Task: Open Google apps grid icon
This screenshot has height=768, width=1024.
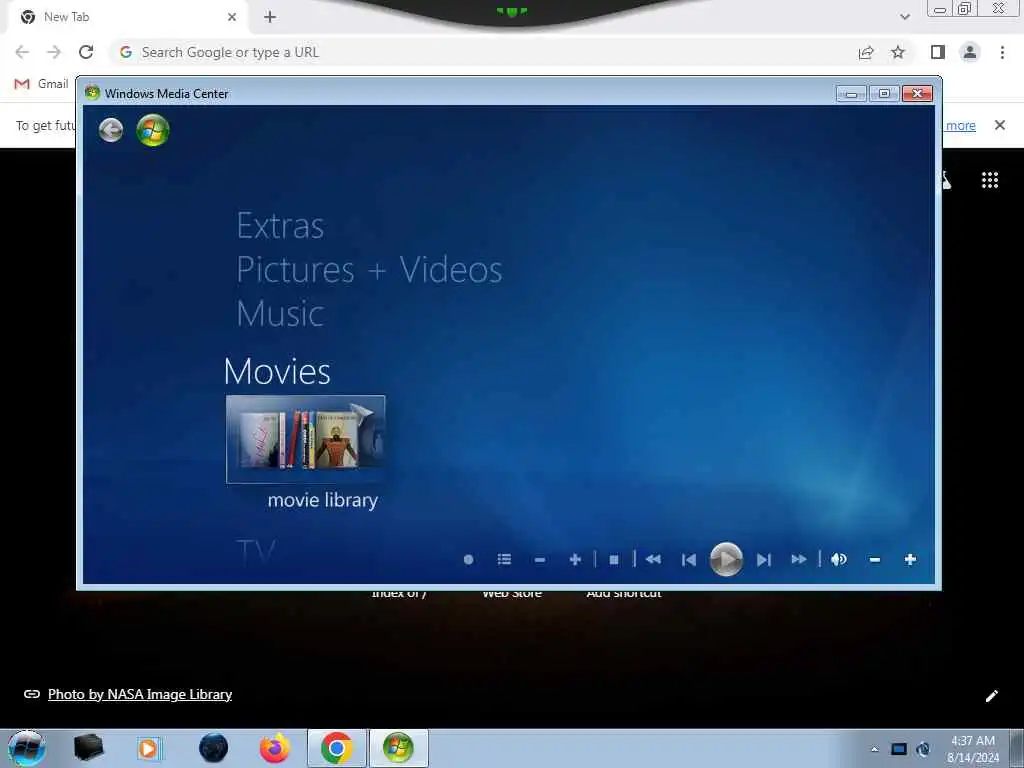Action: coord(990,180)
